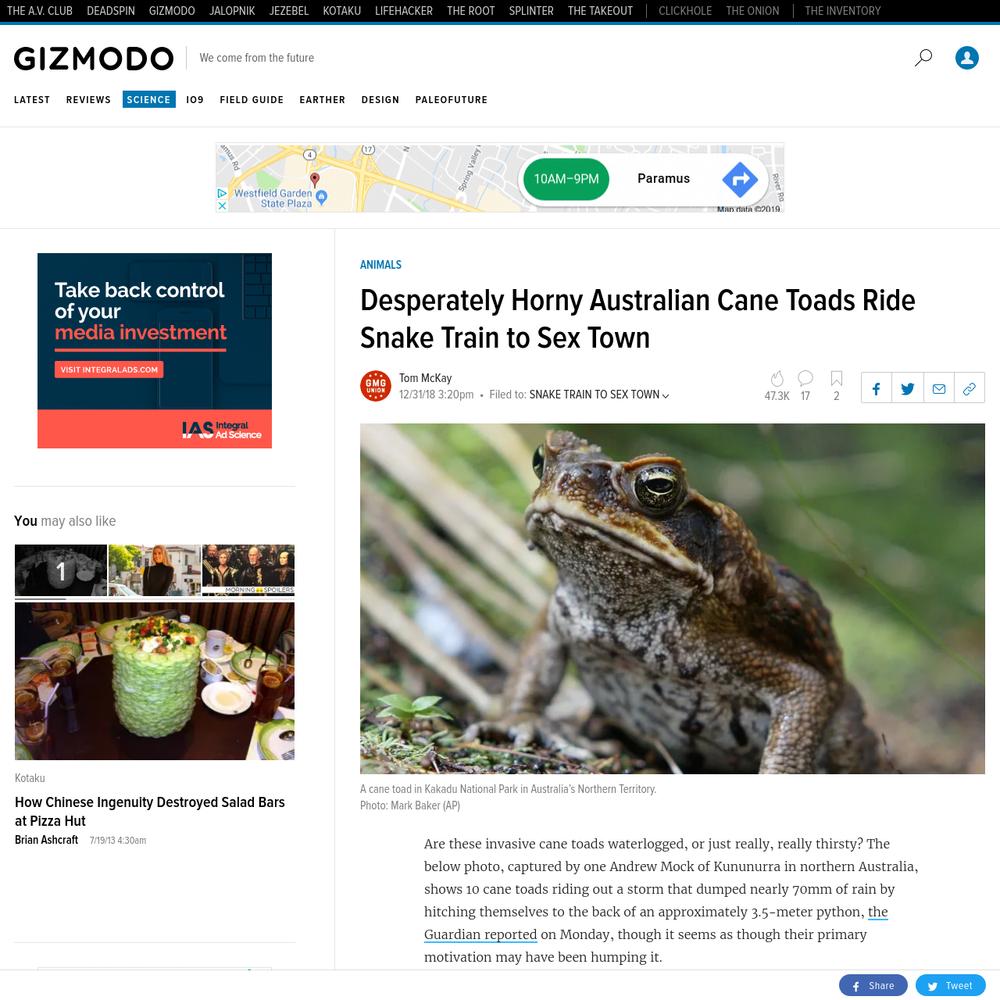Select the Science navigation tab

[149, 99]
